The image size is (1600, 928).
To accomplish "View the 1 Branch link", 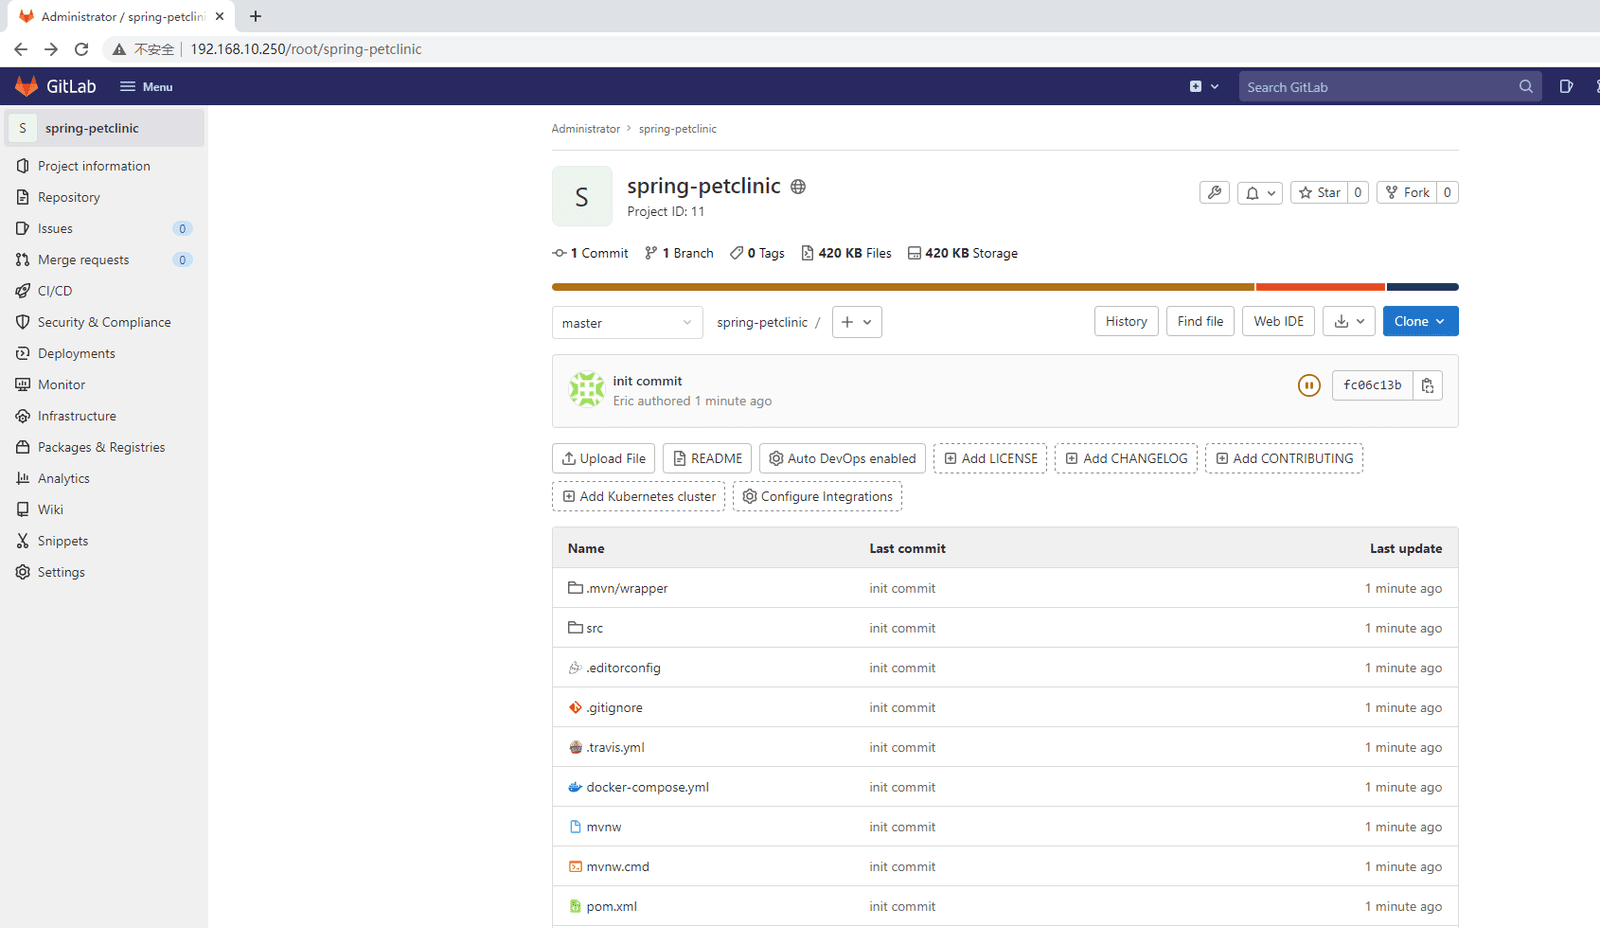I will point(679,253).
